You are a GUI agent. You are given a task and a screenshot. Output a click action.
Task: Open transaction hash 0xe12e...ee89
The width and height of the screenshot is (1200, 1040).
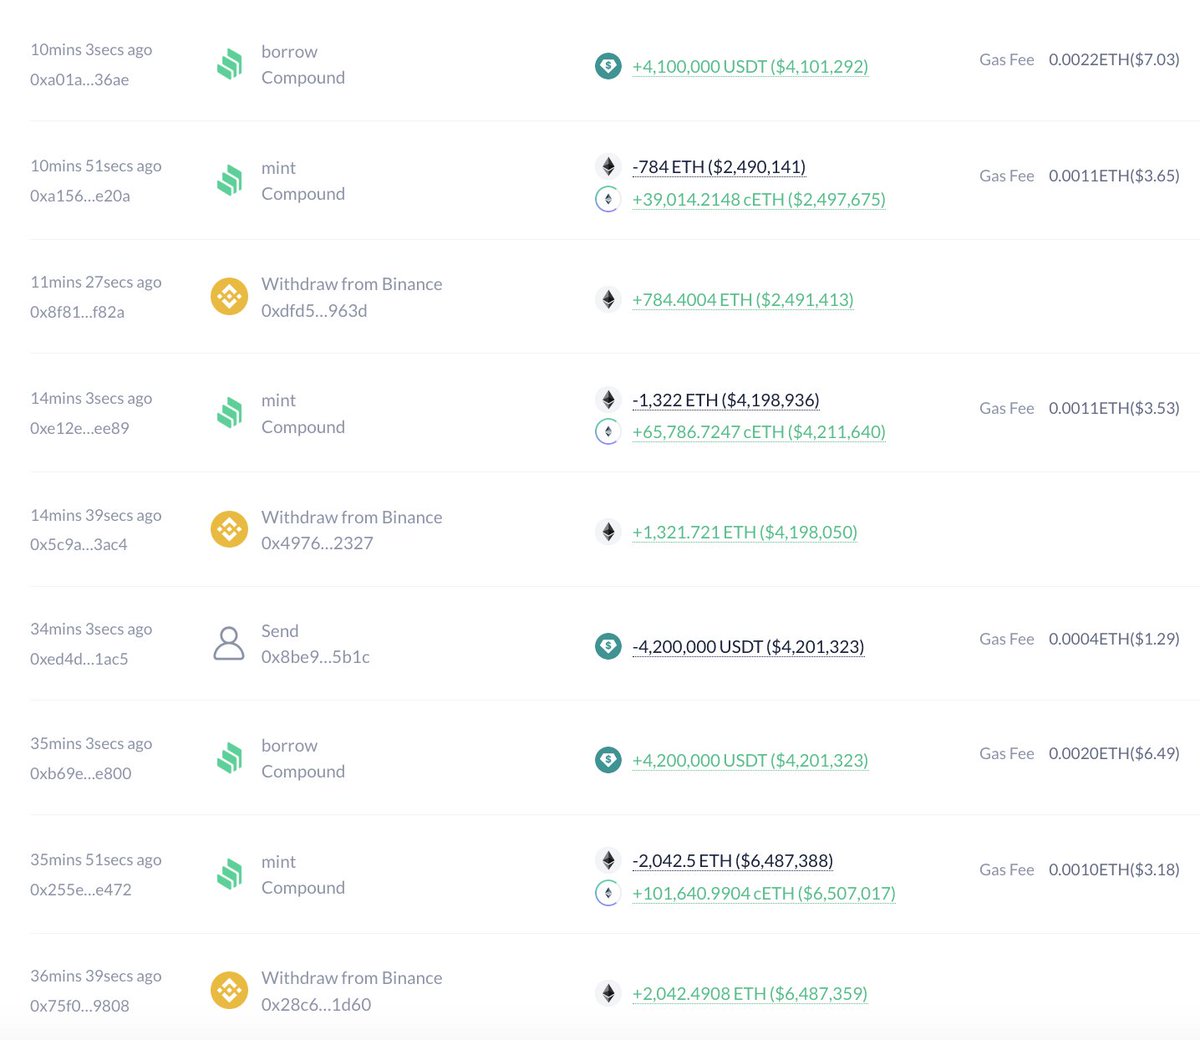pyautogui.click(x=79, y=428)
